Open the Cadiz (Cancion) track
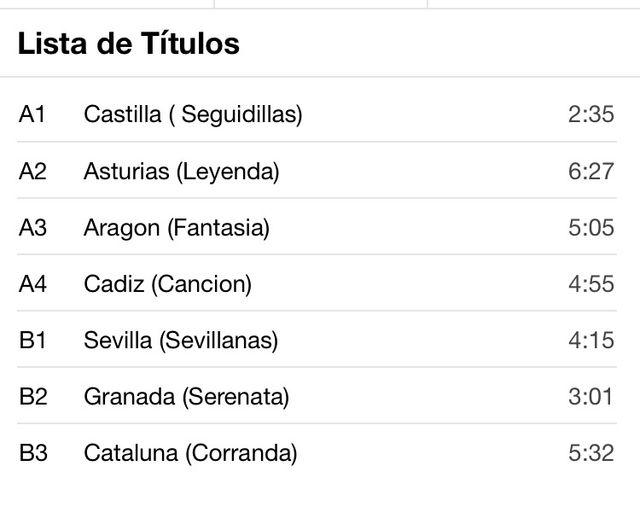640x513 pixels. (x=168, y=284)
